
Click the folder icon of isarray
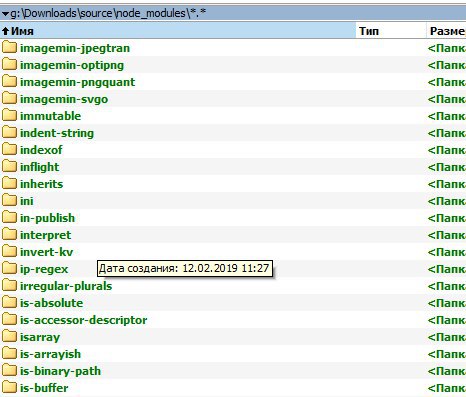point(9,336)
